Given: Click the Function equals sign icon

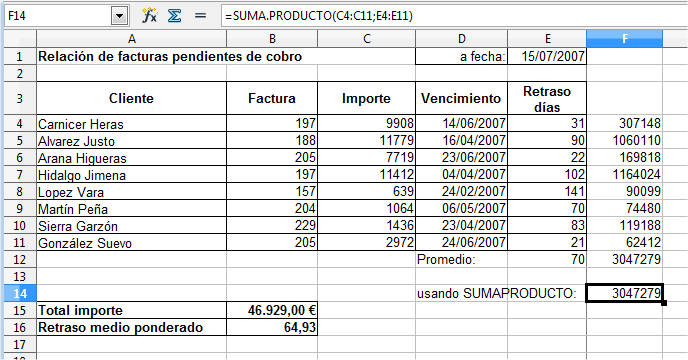Looking at the screenshot, I should (200, 16).
